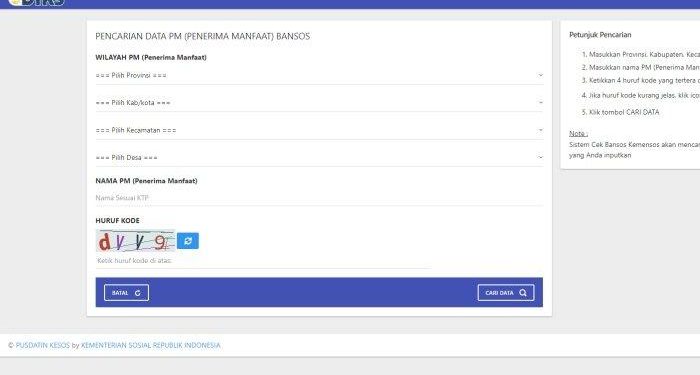Click the captcha image showing letters
The width and height of the screenshot is (700, 375).
click(135, 241)
